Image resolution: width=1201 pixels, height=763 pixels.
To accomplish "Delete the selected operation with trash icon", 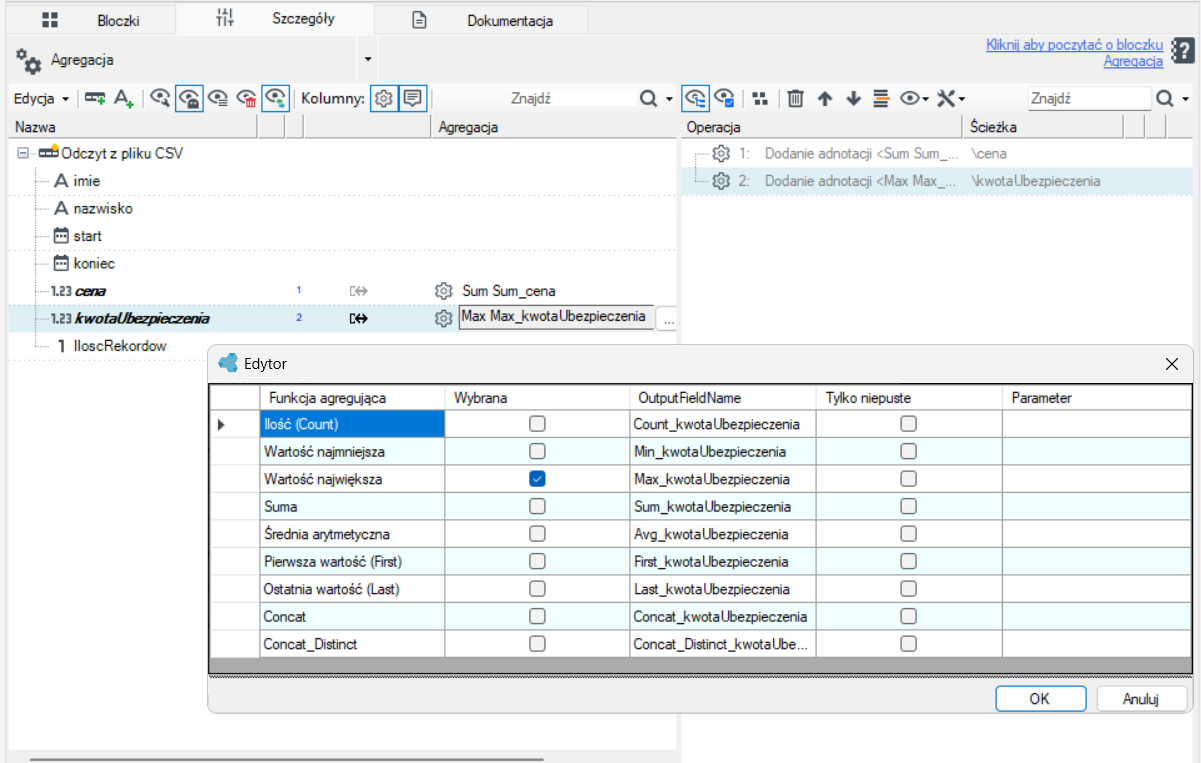I will [795, 99].
